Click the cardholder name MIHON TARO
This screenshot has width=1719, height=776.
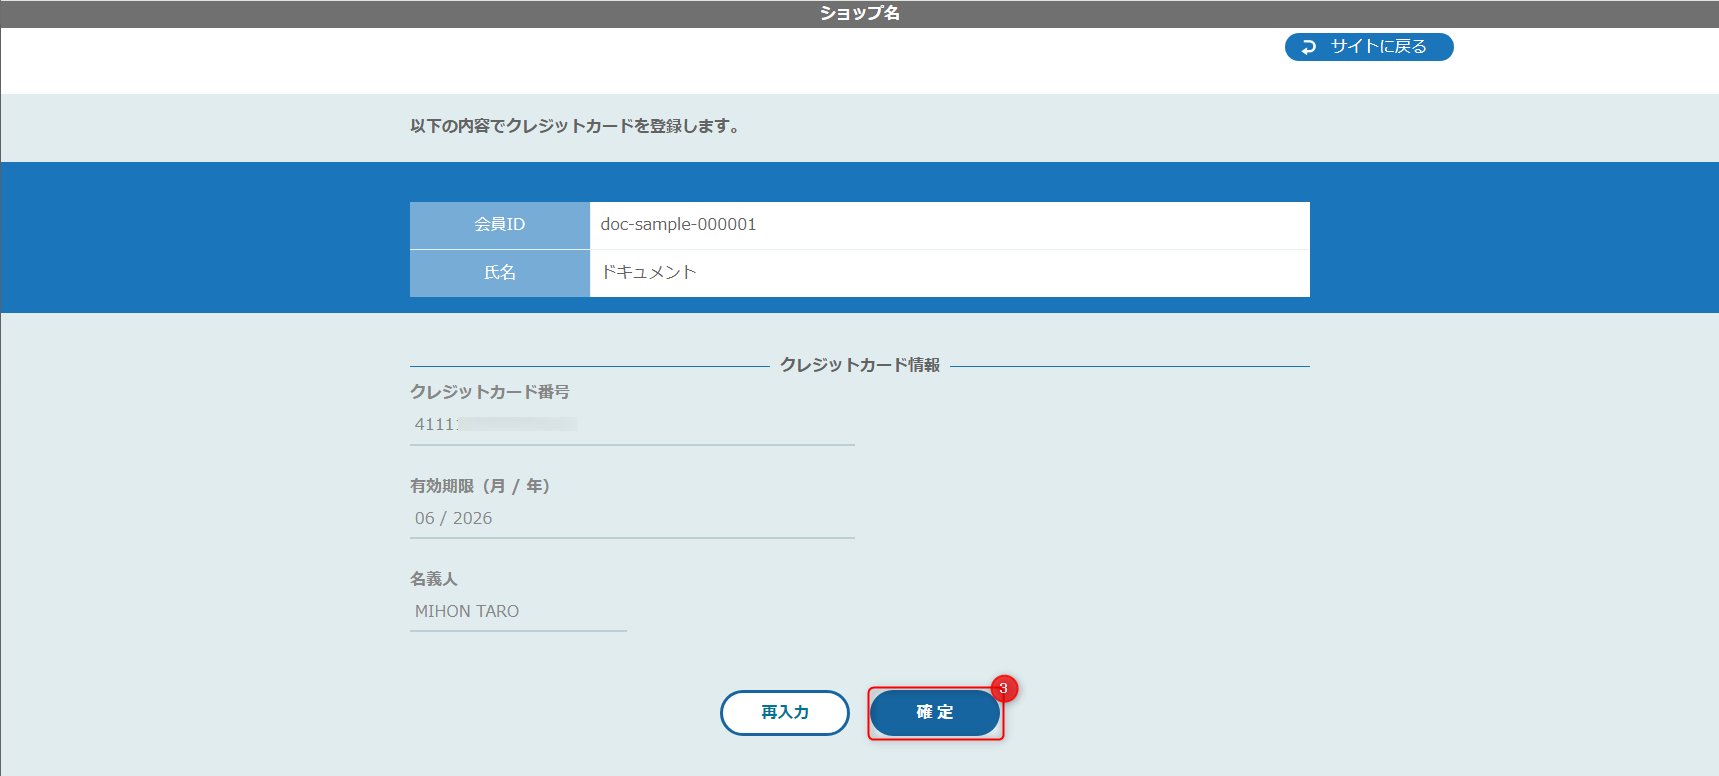(466, 611)
